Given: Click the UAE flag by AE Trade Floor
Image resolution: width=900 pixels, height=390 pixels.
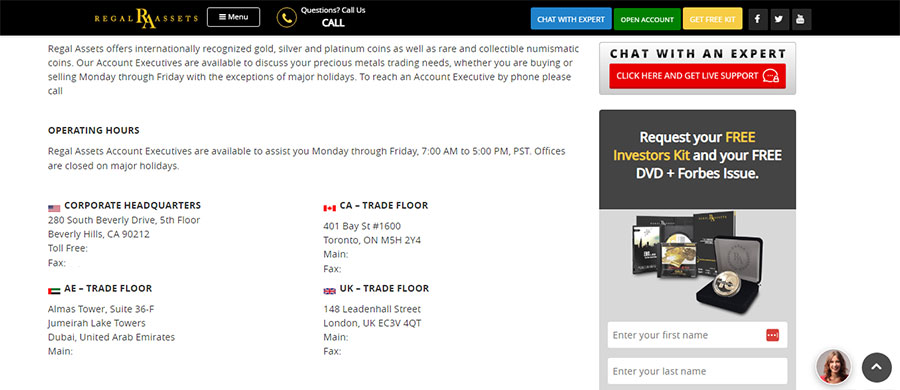Looking at the screenshot, I should 54,291.
